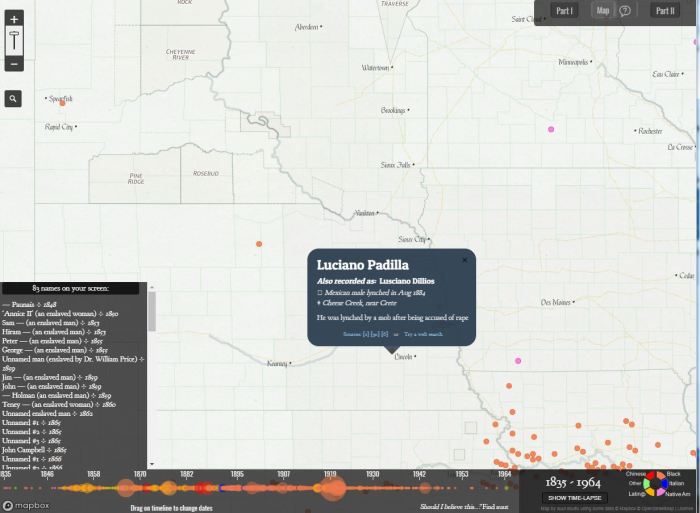Click the red cluster on the timeline near 1882
This screenshot has height=513, width=700.
[x=204, y=488]
